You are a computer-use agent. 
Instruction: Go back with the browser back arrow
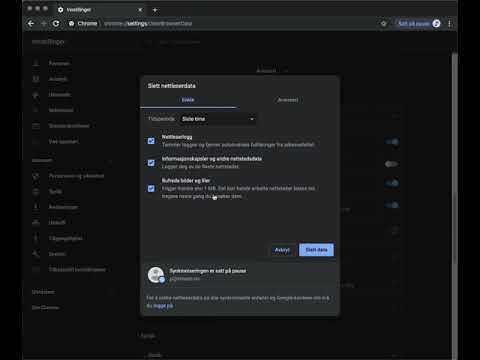(31, 24)
